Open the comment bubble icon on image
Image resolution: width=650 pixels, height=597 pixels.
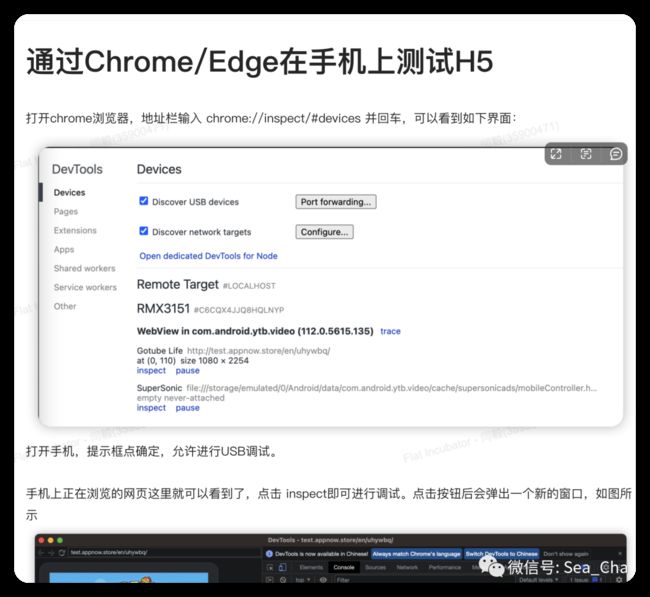tap(616, 154)
